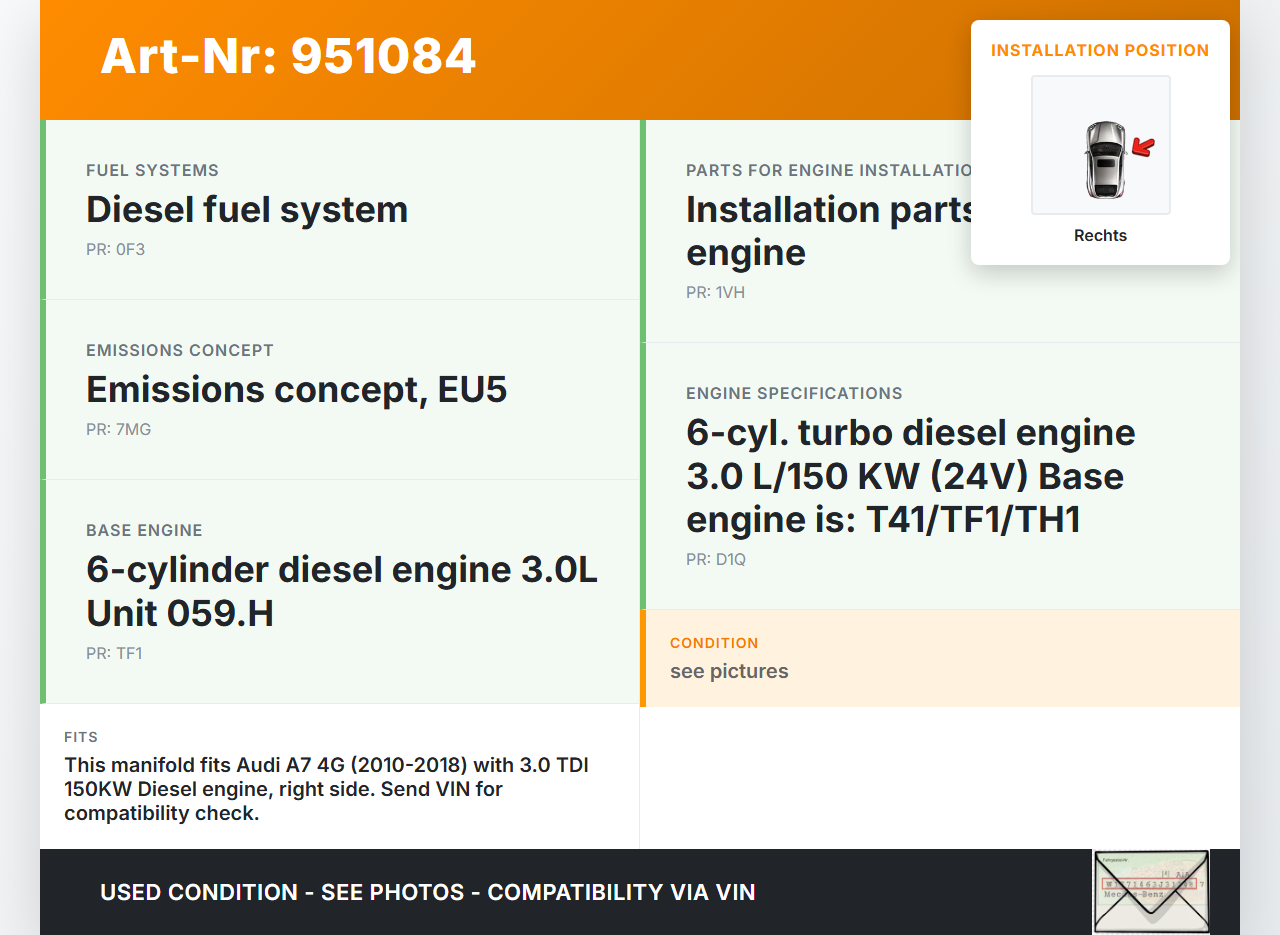Click the PR: TF1 code
The height and width of the screenshot is (935, 1280).
pyautogui.click(x=114, y=653)
